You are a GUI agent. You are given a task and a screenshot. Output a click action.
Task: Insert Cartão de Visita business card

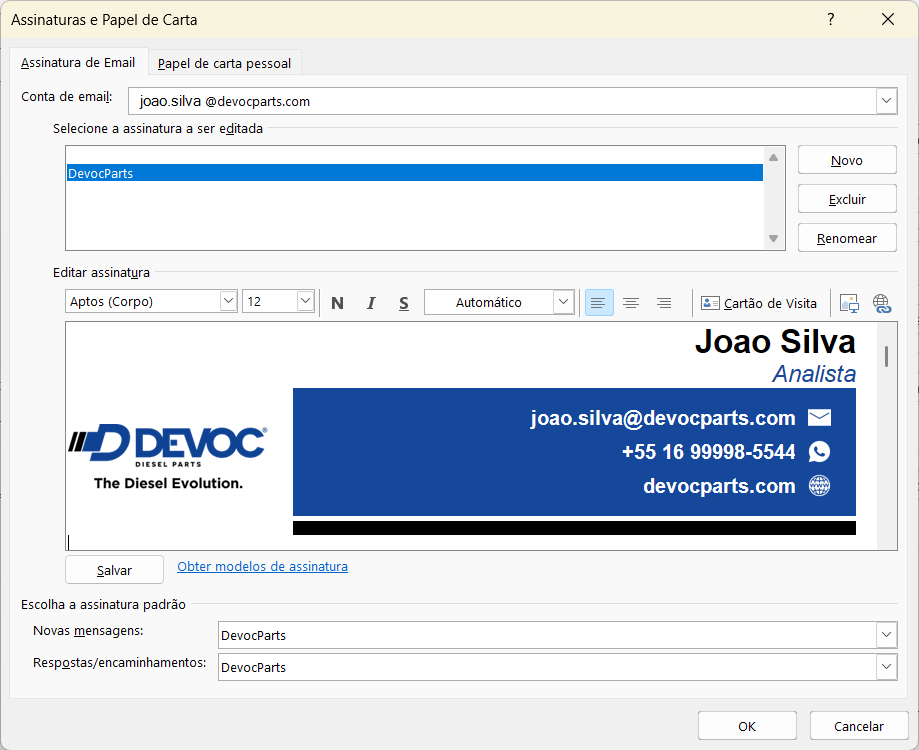pos(759,303)
